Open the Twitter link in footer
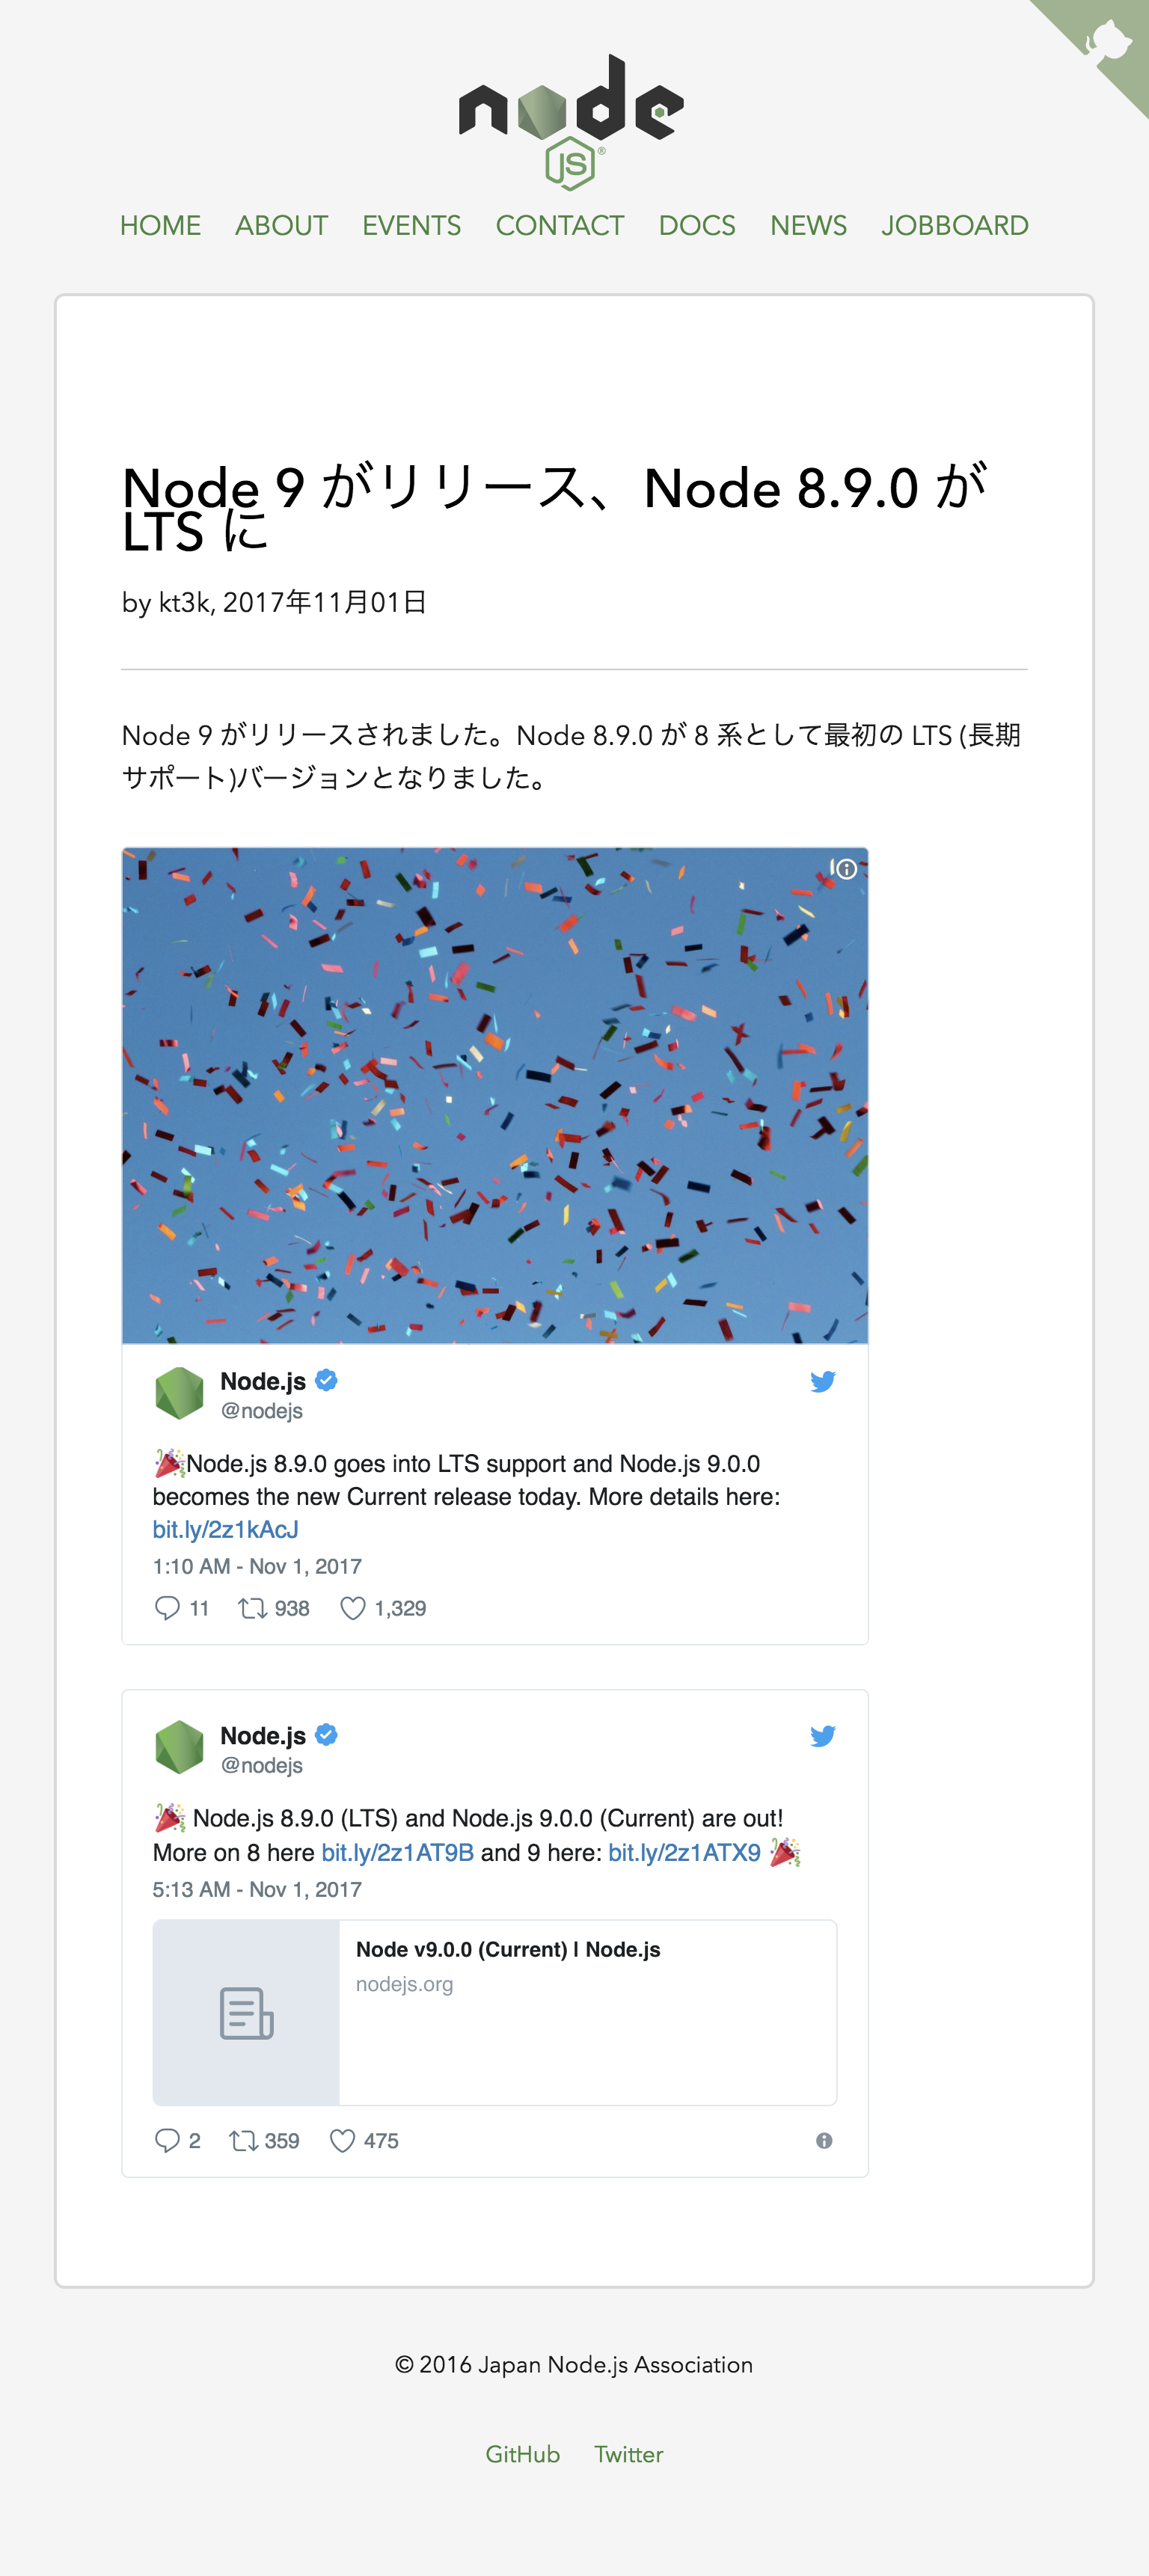 click(629, 2454)
